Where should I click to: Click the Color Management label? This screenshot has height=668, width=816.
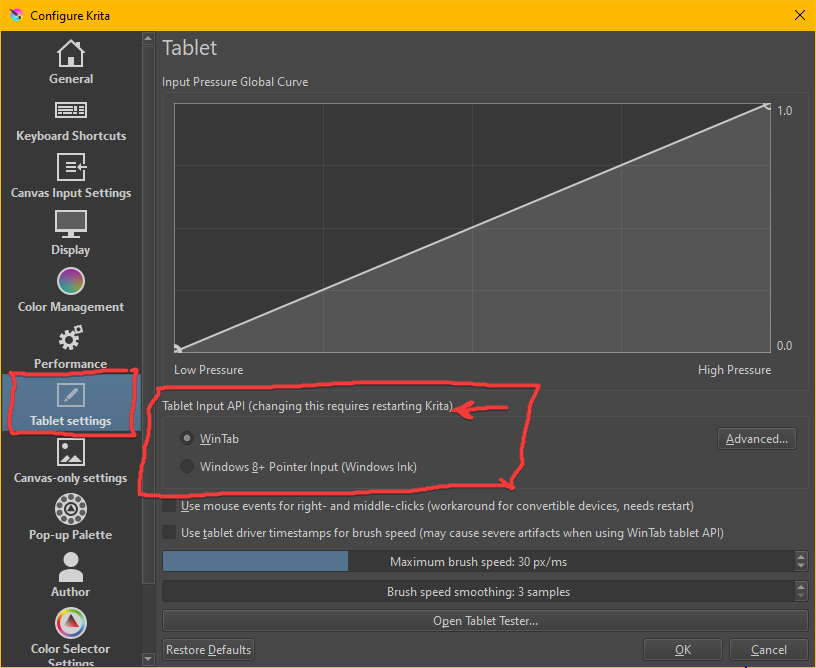tap(71, 307)
